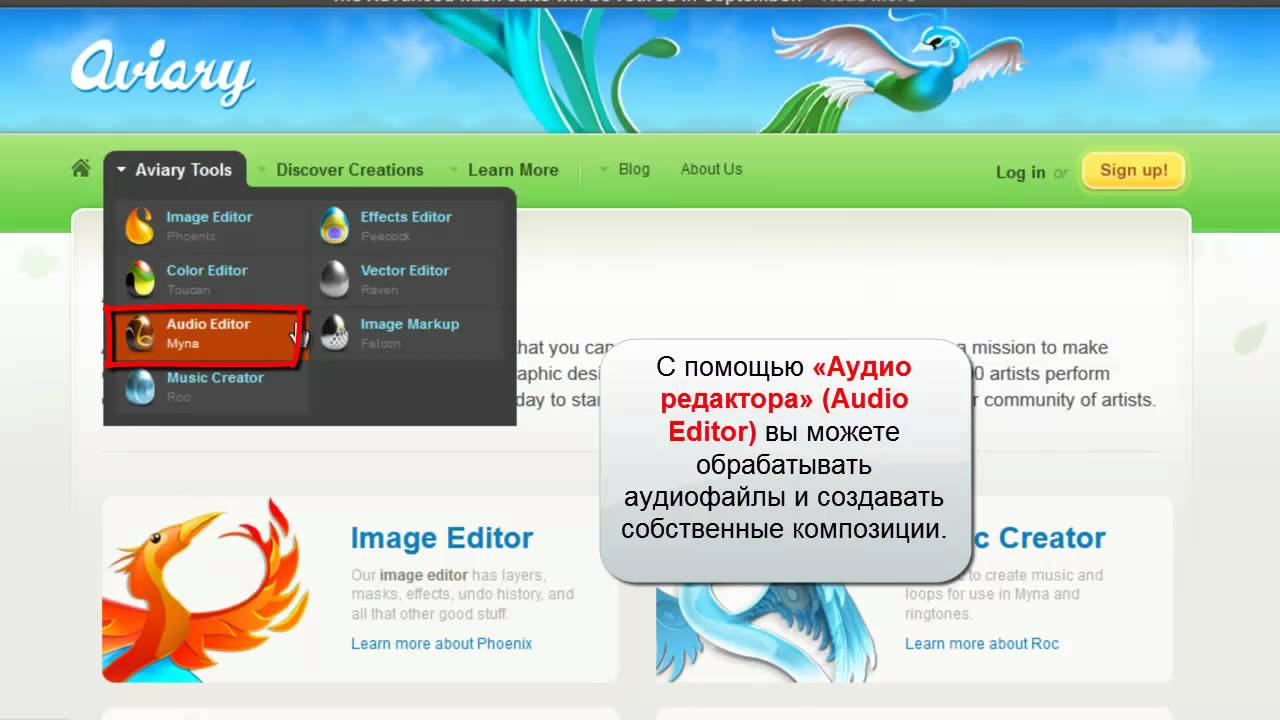Click the Raven egg icon for Vector Editor
Viewport: 1280px width, 720px height.
(x=334, y=279)
